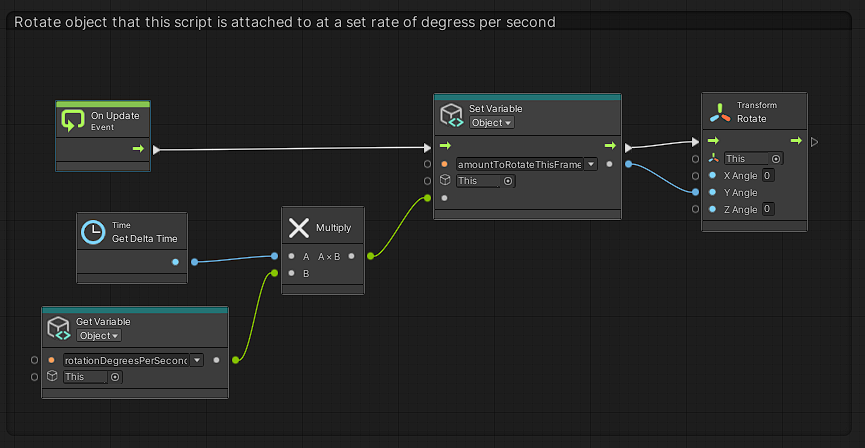
Task: Expand the amountToRotateThisFrame variable name dropdown
Action: click(x=591, y=164)
